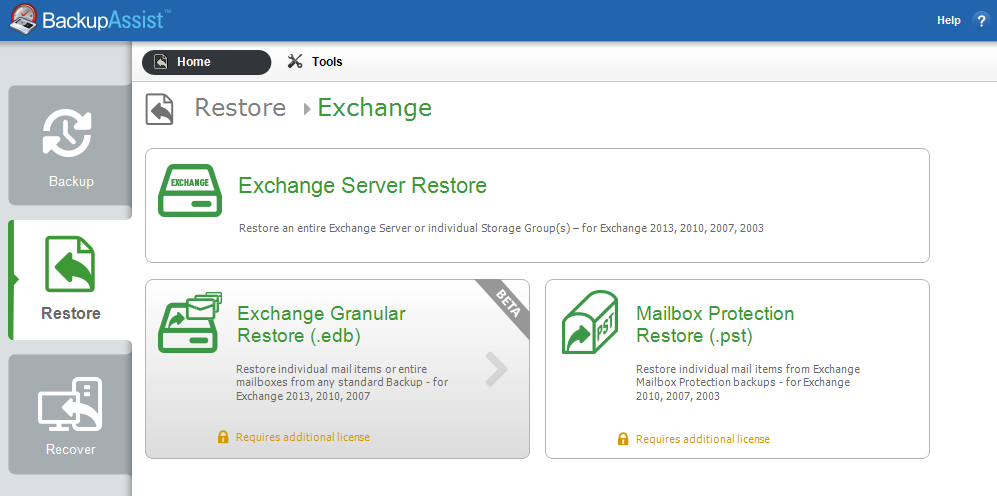Click the chevron arrow on Granular Restore card

(497, 369)
